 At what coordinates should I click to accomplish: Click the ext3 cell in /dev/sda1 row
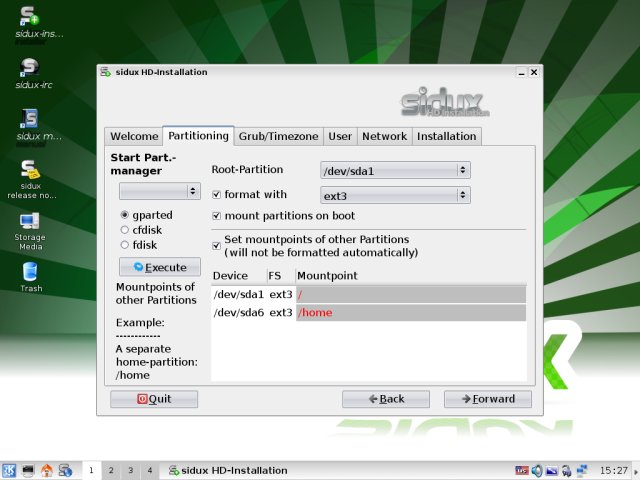click(x=281, y=294)
